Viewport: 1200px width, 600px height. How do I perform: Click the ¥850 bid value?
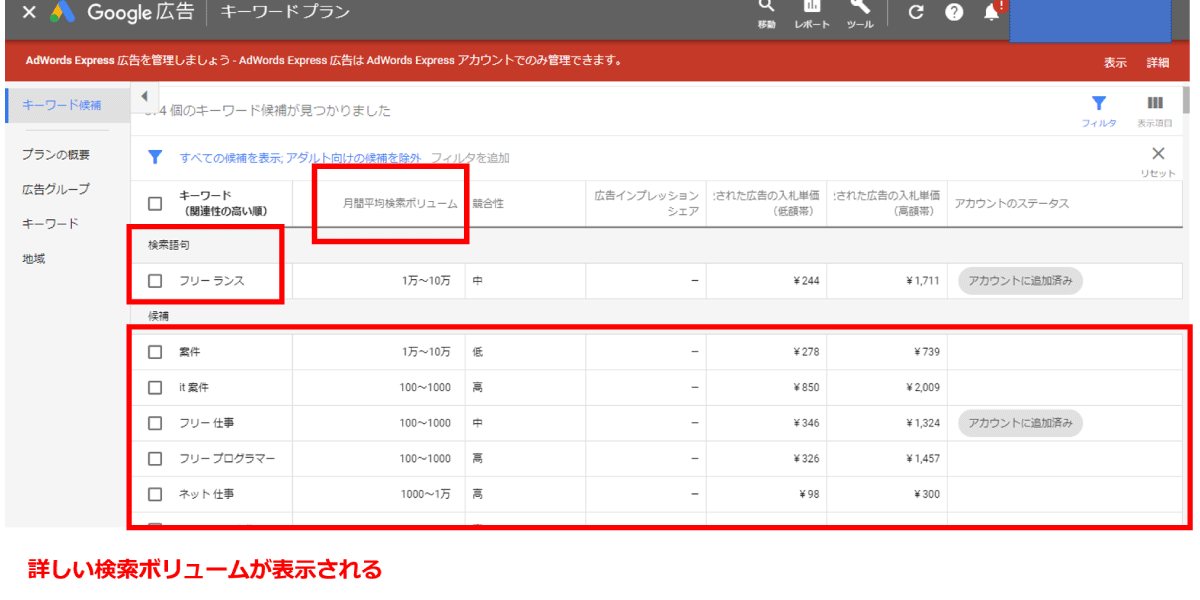[x=806, y=387]
